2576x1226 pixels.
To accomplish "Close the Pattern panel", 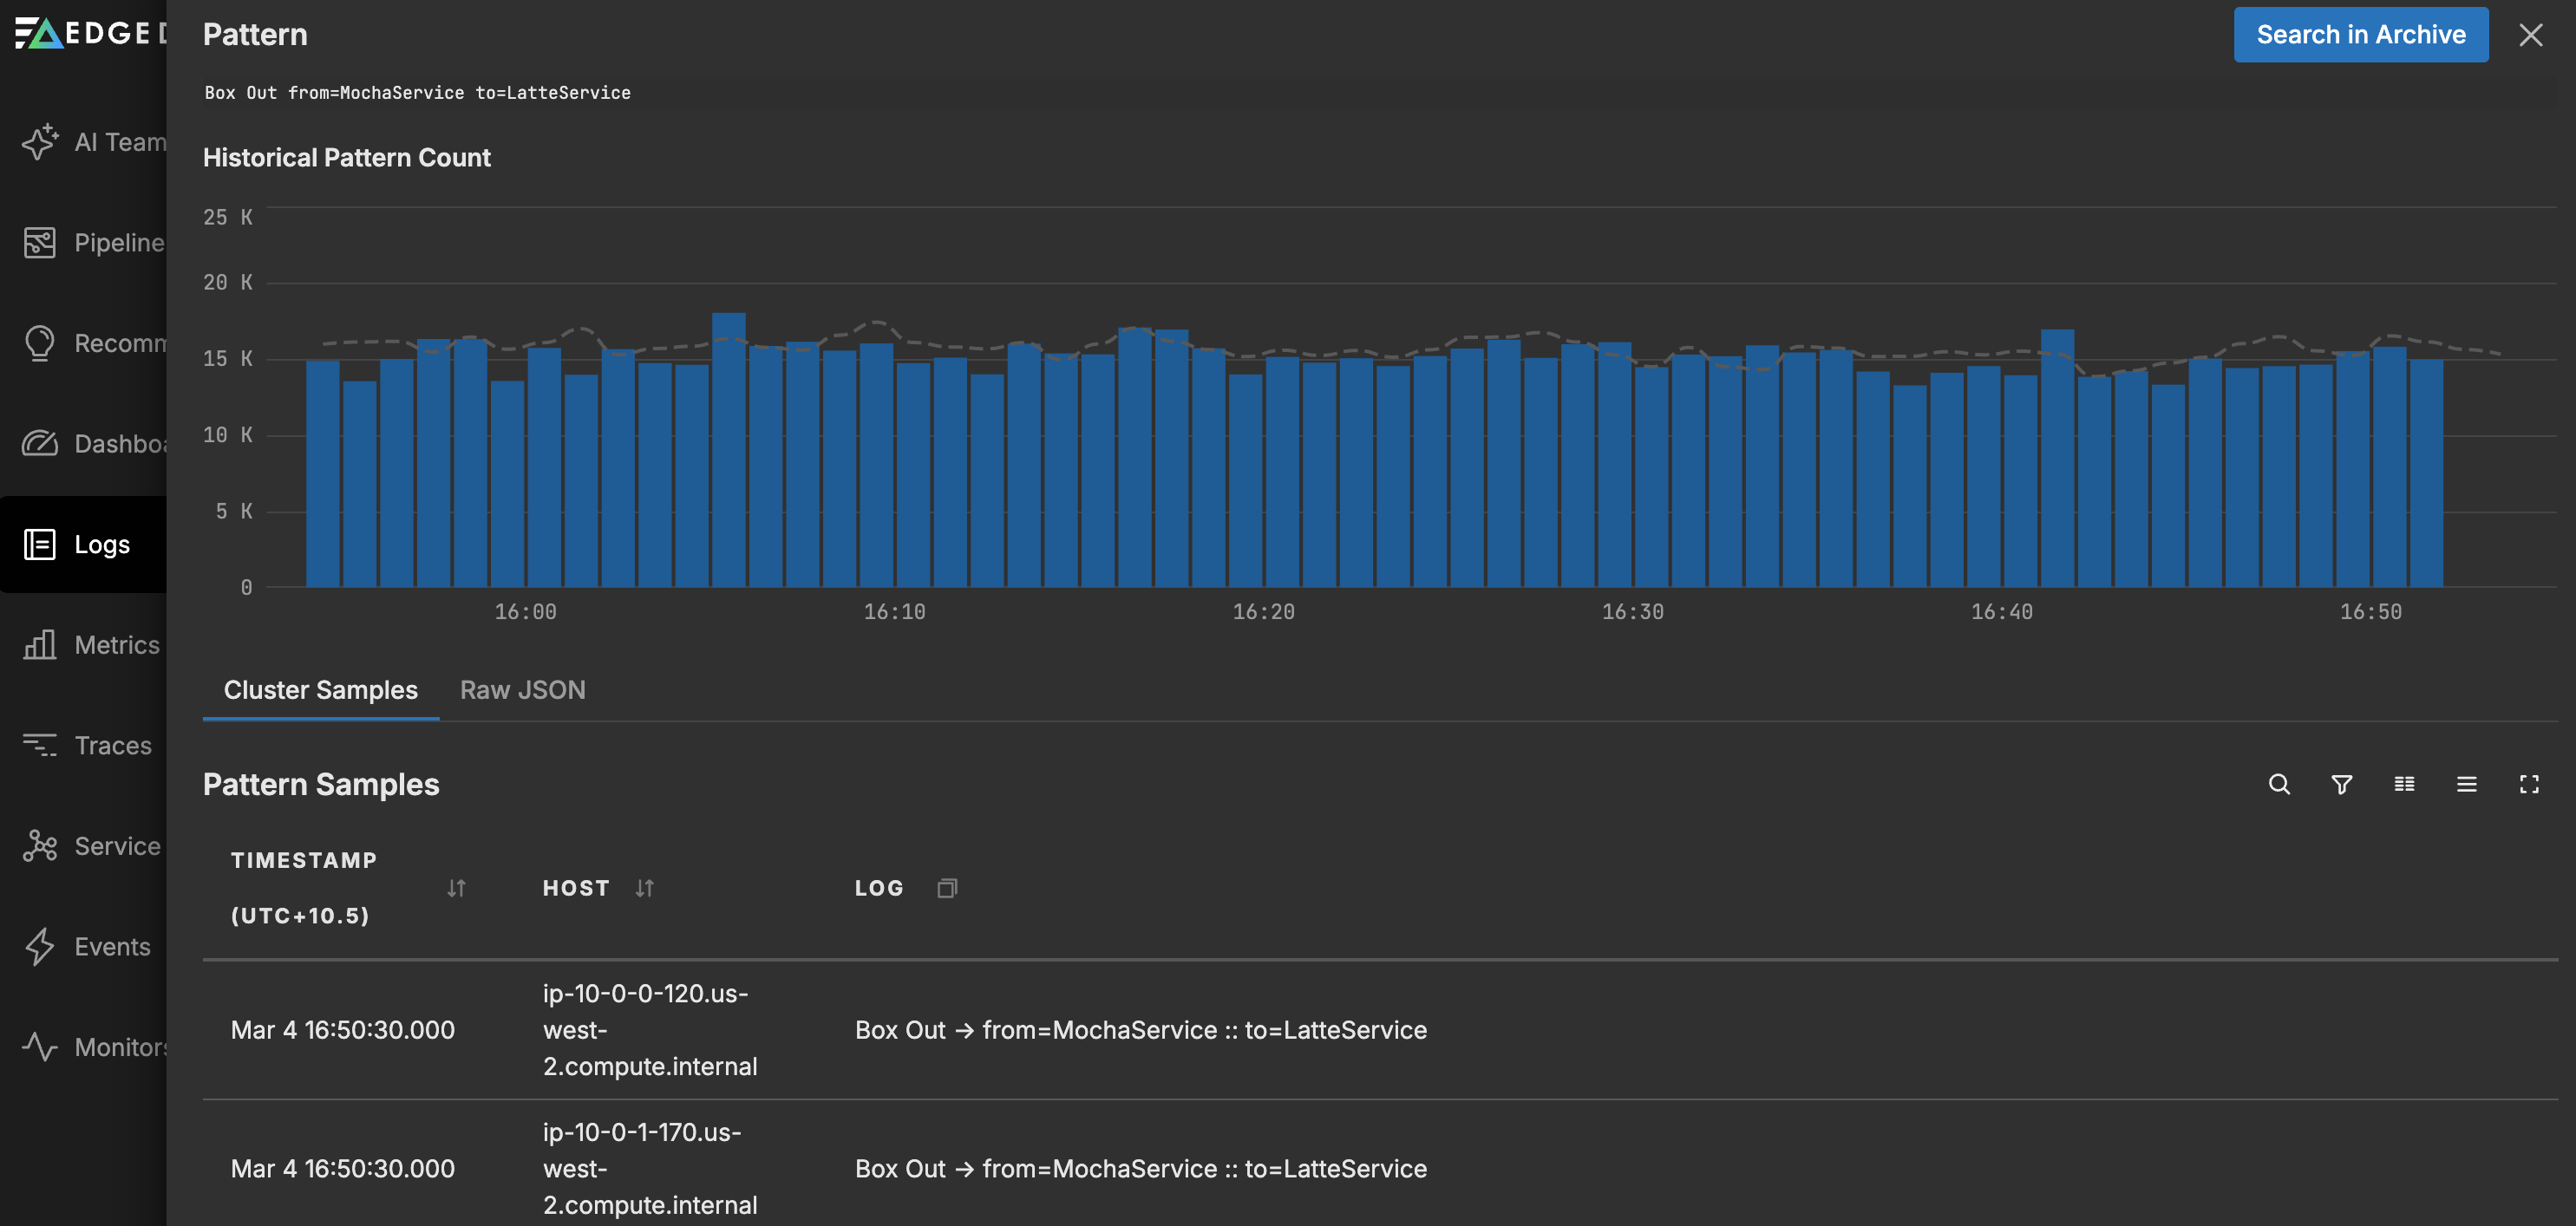I will (x=2531, y=35).
